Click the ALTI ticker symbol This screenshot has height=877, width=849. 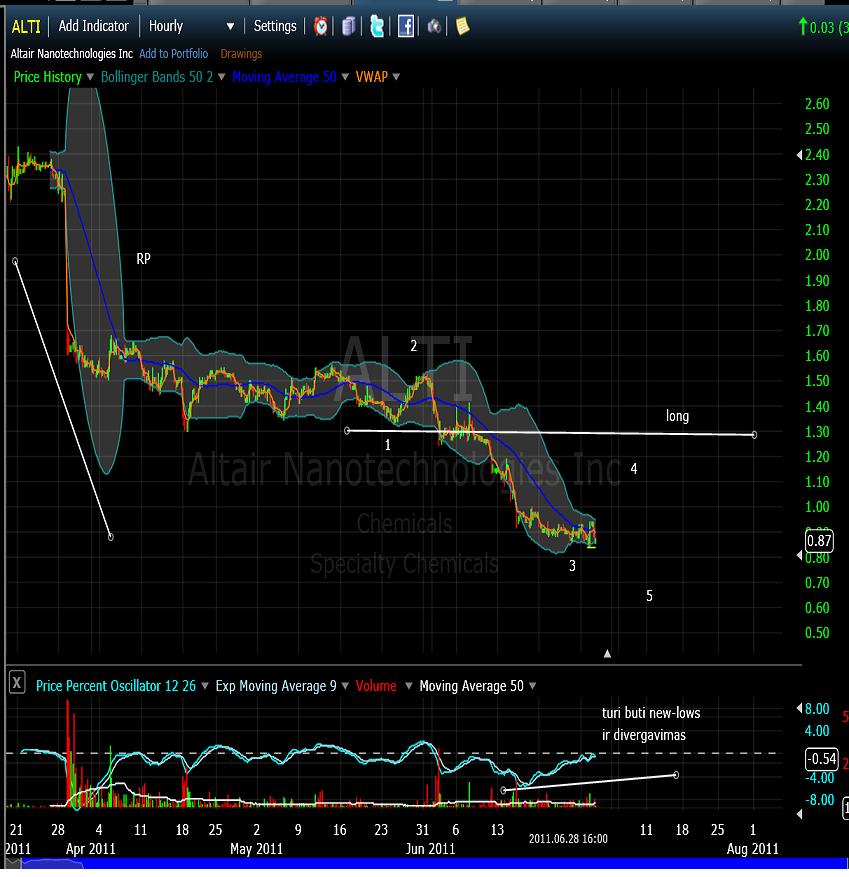[26, 26]
